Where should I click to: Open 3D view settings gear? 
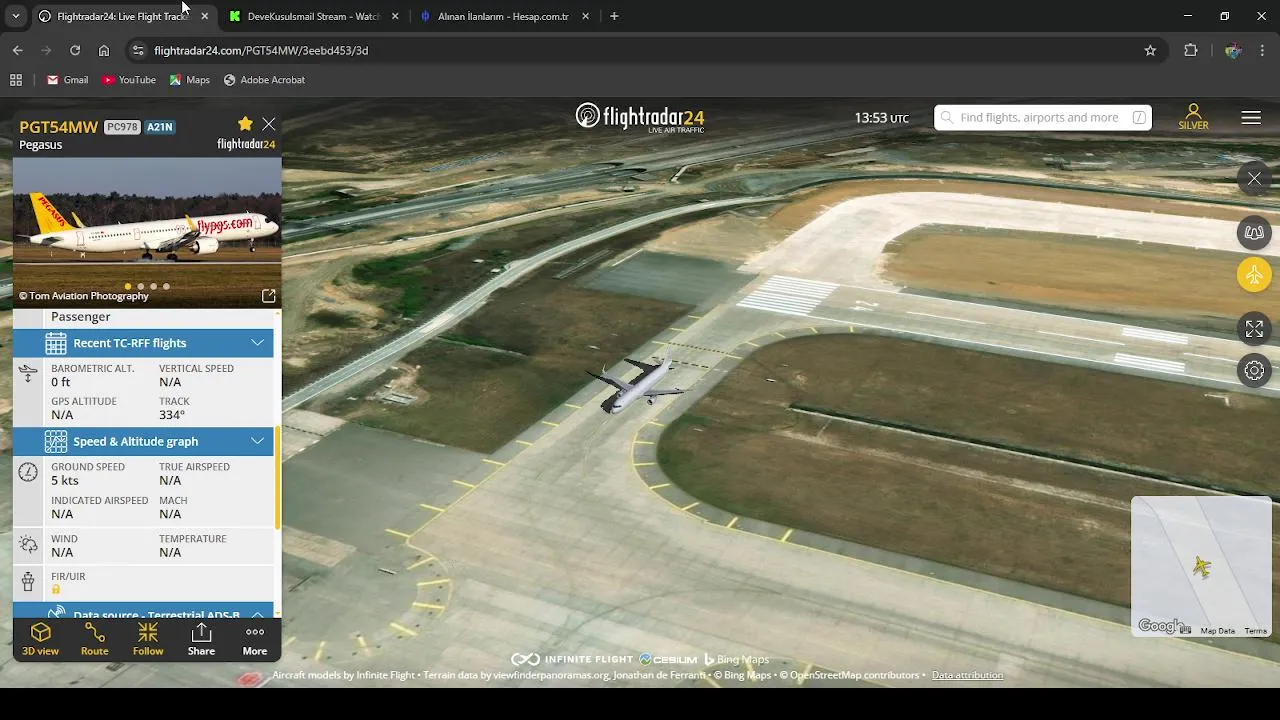pos(1254,371)
